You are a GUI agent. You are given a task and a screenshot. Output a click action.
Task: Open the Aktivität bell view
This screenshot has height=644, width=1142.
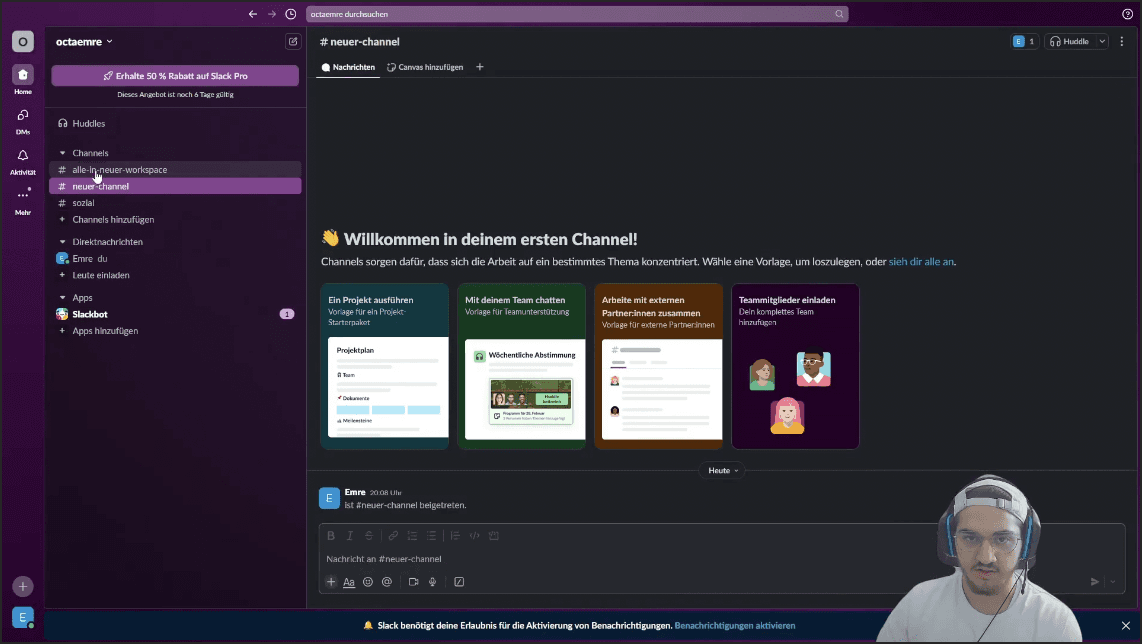point(23,161)
